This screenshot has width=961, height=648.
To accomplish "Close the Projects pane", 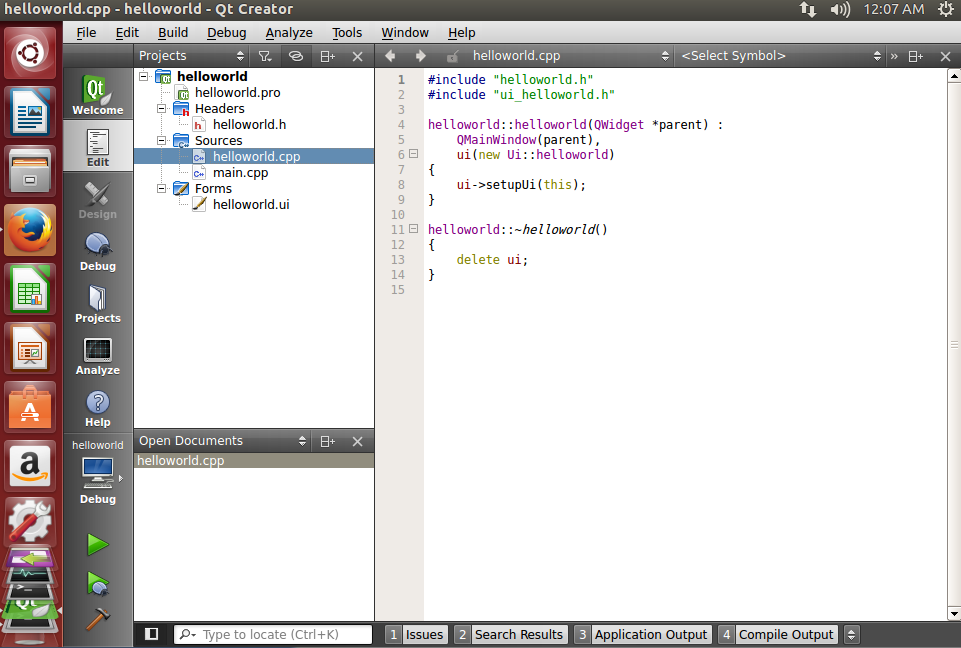I will [358, 56].
